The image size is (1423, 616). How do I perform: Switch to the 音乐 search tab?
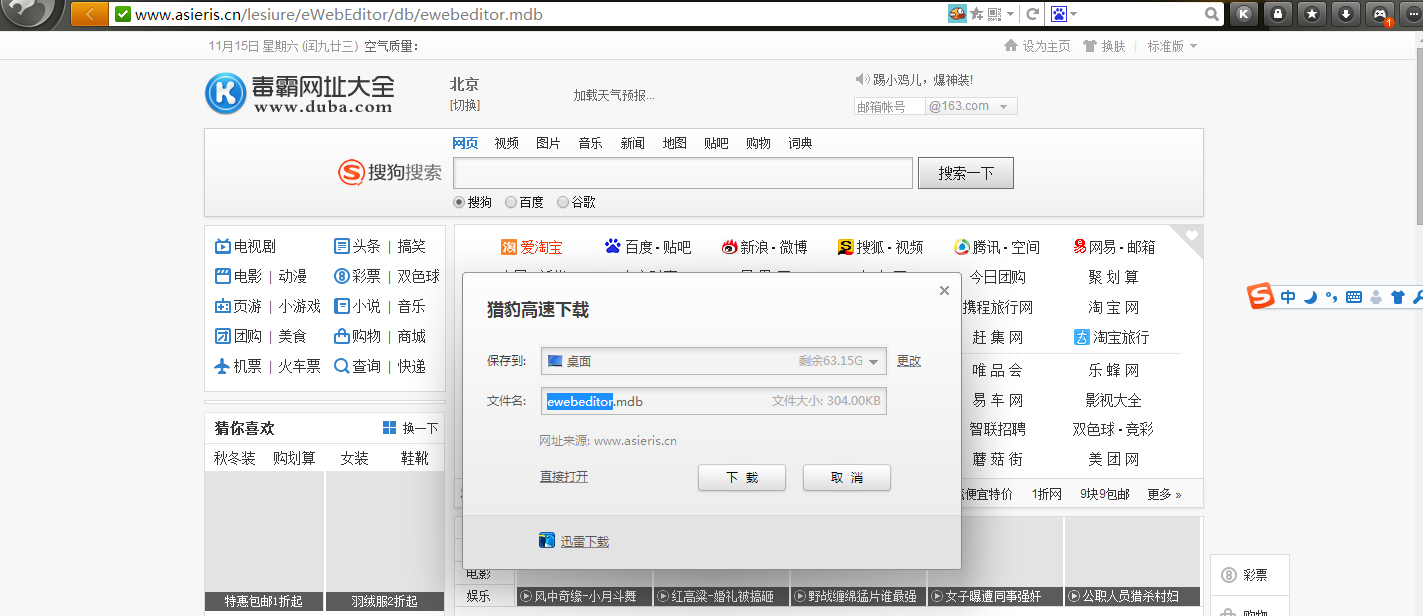tap(590, 143)
